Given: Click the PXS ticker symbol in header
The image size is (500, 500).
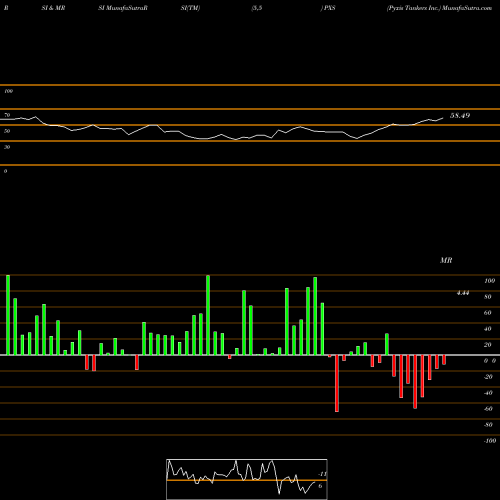Looking at the screenshot, I should click(329, 8).
